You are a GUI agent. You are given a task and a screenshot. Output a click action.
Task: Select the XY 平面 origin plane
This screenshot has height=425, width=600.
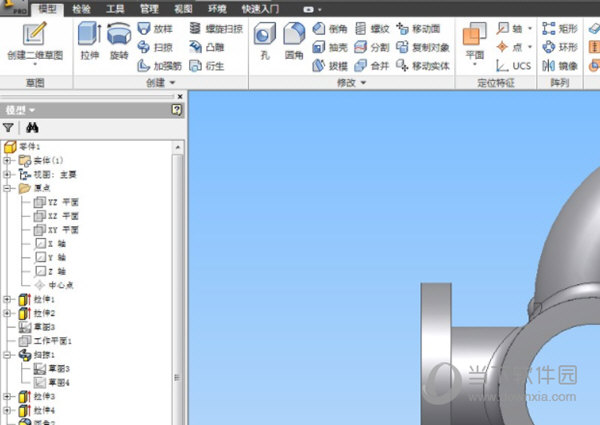tap(56, 230)
